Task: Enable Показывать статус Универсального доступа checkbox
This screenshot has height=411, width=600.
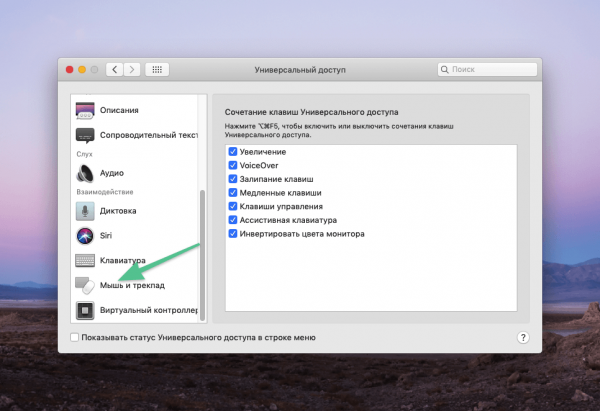Action: point(75,337)
